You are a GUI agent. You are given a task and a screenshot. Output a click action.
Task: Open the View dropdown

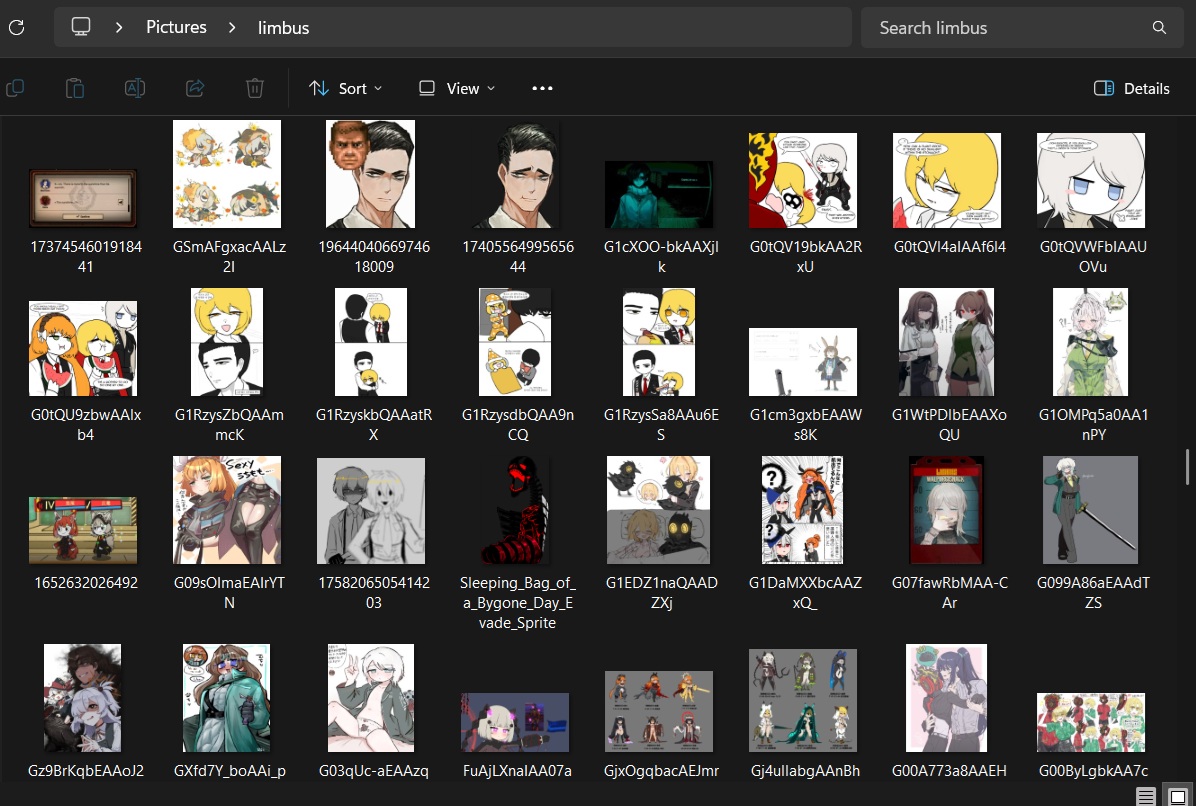[457, 88]
